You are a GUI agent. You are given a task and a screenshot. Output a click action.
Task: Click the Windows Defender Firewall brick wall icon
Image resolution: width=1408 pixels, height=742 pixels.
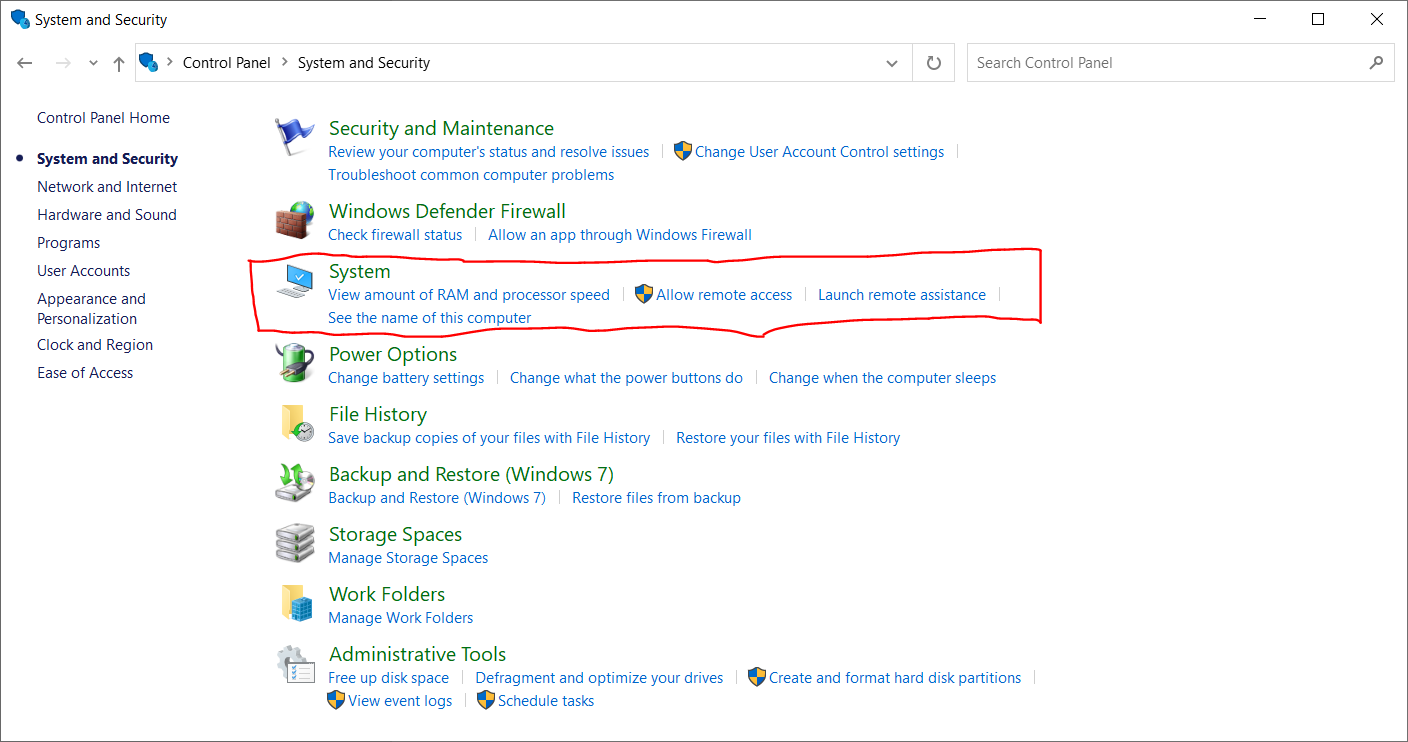(294, 220)
